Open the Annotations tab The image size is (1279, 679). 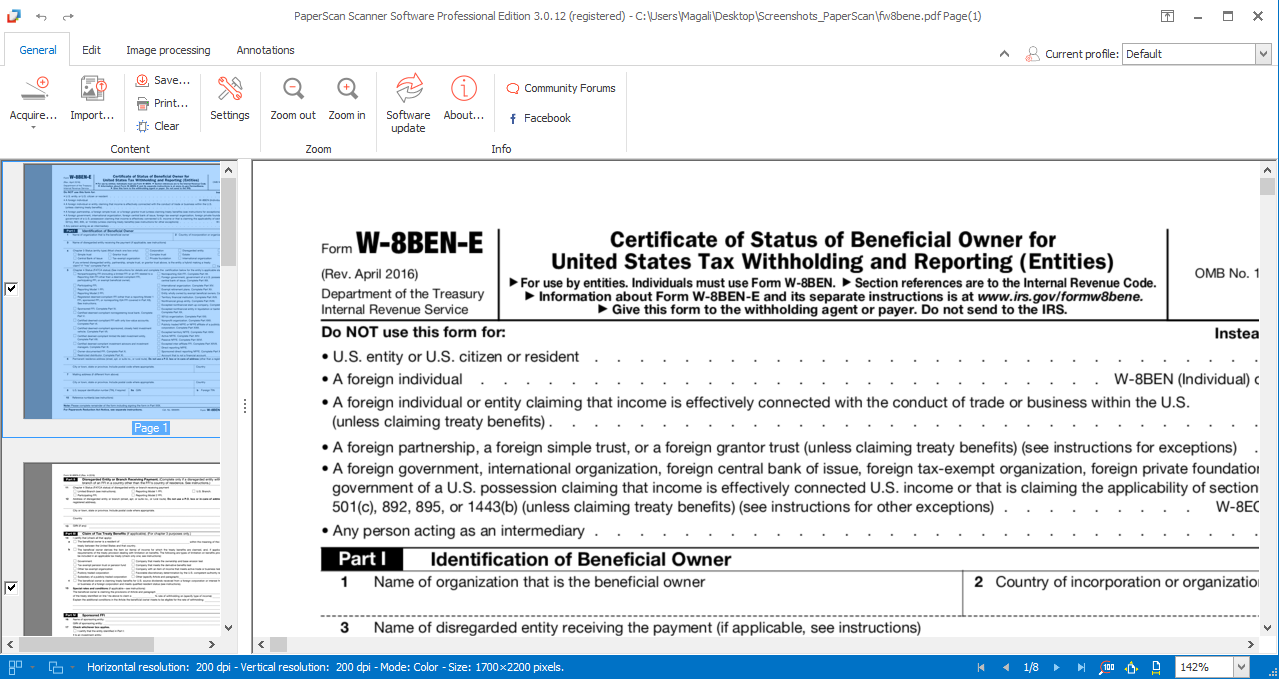(x=264, y=49)
